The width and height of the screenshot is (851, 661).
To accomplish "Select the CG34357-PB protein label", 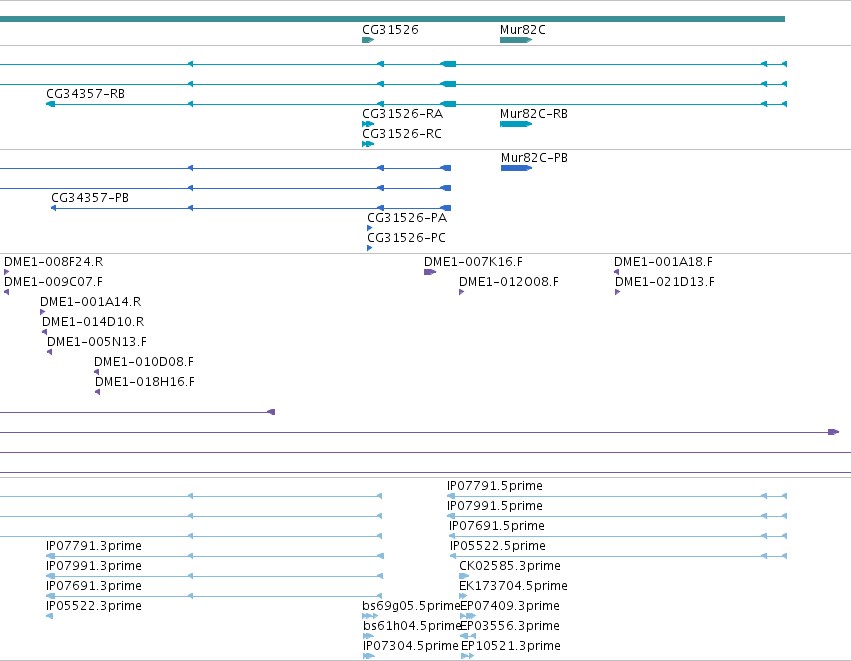I will (x=90, y=198).
